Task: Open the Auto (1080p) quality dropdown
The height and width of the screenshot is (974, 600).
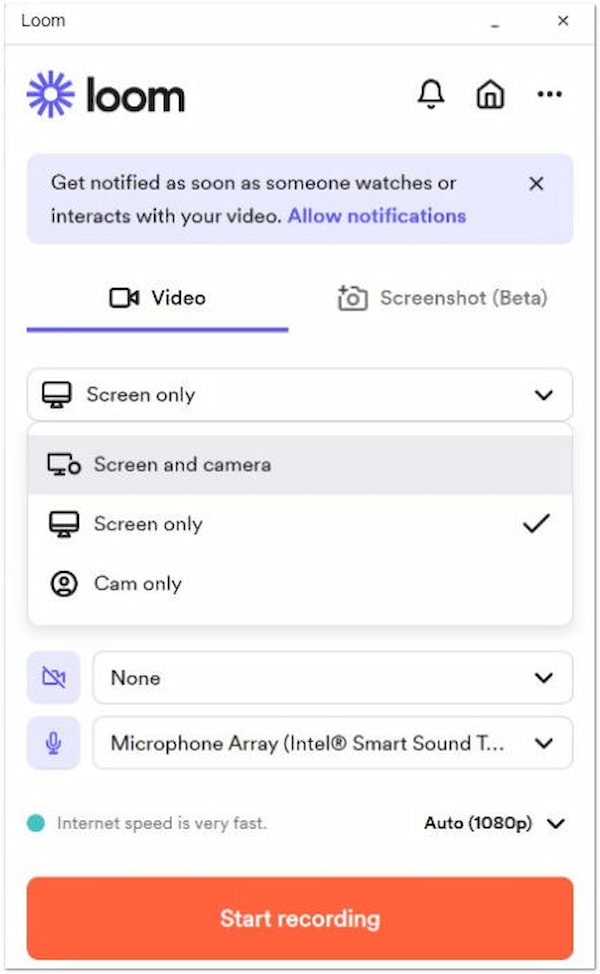Action: click(x=497, y=823)
